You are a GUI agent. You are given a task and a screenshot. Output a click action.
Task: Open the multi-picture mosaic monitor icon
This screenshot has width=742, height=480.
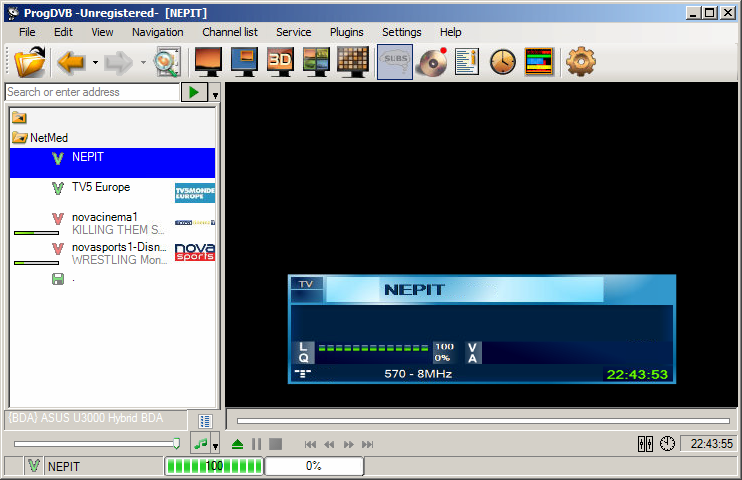(316, 62)
